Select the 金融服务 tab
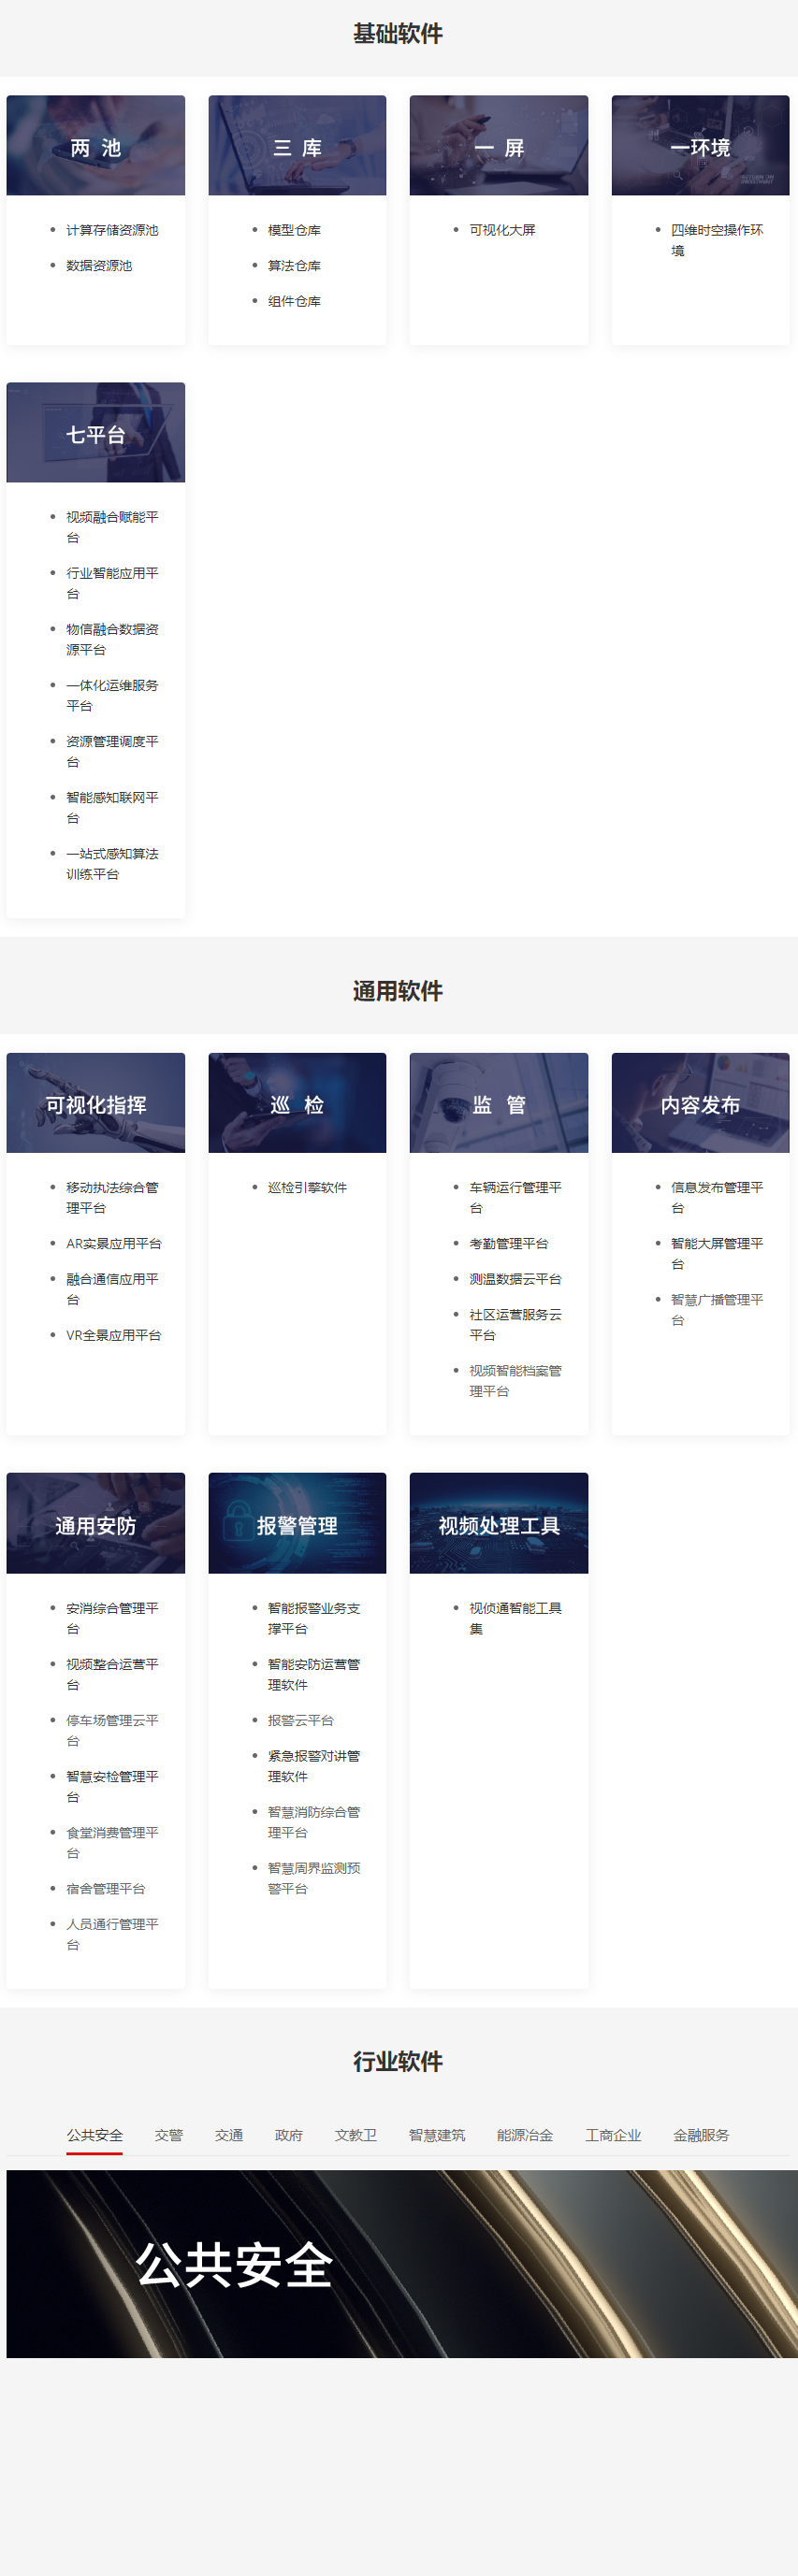798x2576 pixels. tap(701, 2134)
